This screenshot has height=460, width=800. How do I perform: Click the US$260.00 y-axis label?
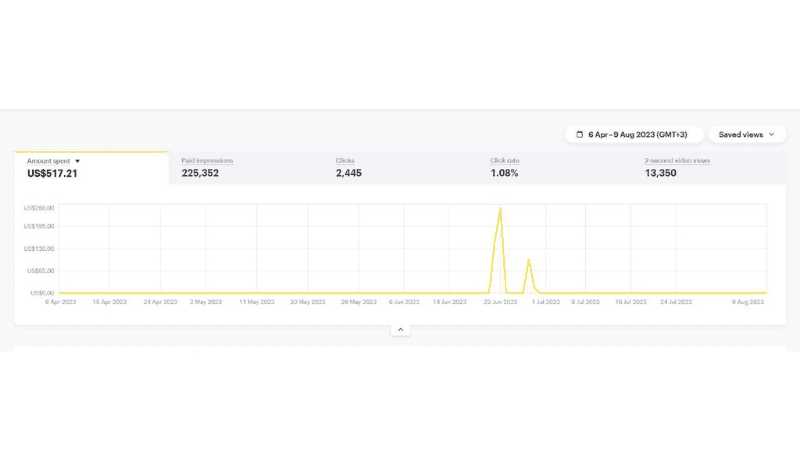tap(40, 207)
